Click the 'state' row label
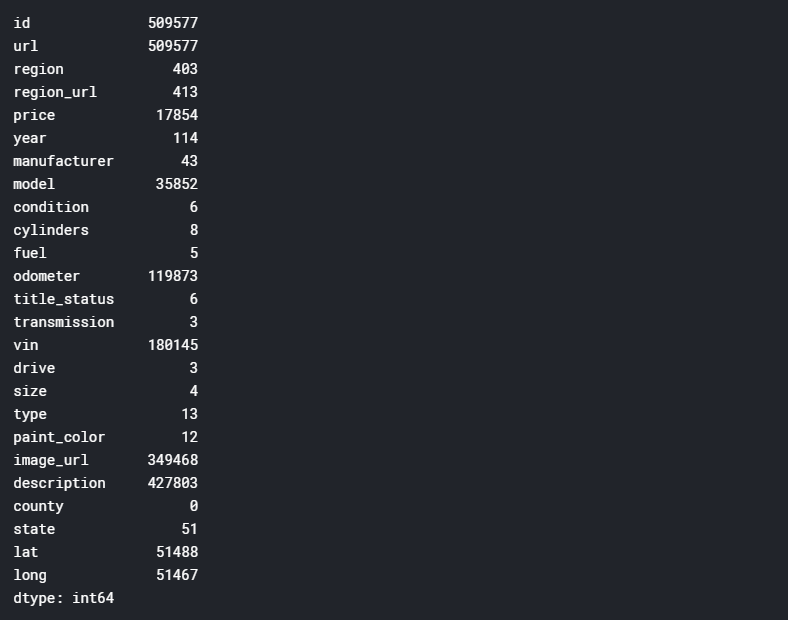 (34, 529)
